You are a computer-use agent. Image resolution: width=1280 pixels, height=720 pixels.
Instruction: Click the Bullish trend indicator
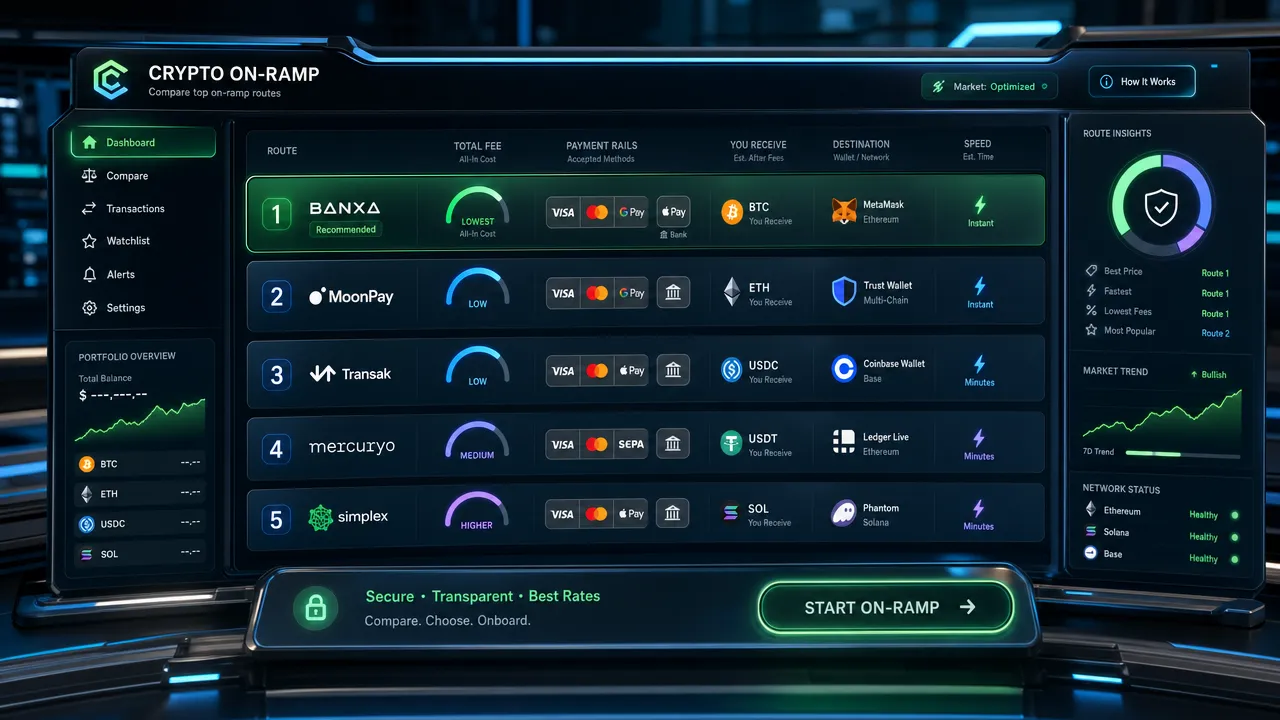pyautogui.click(x=1208, y=375)
